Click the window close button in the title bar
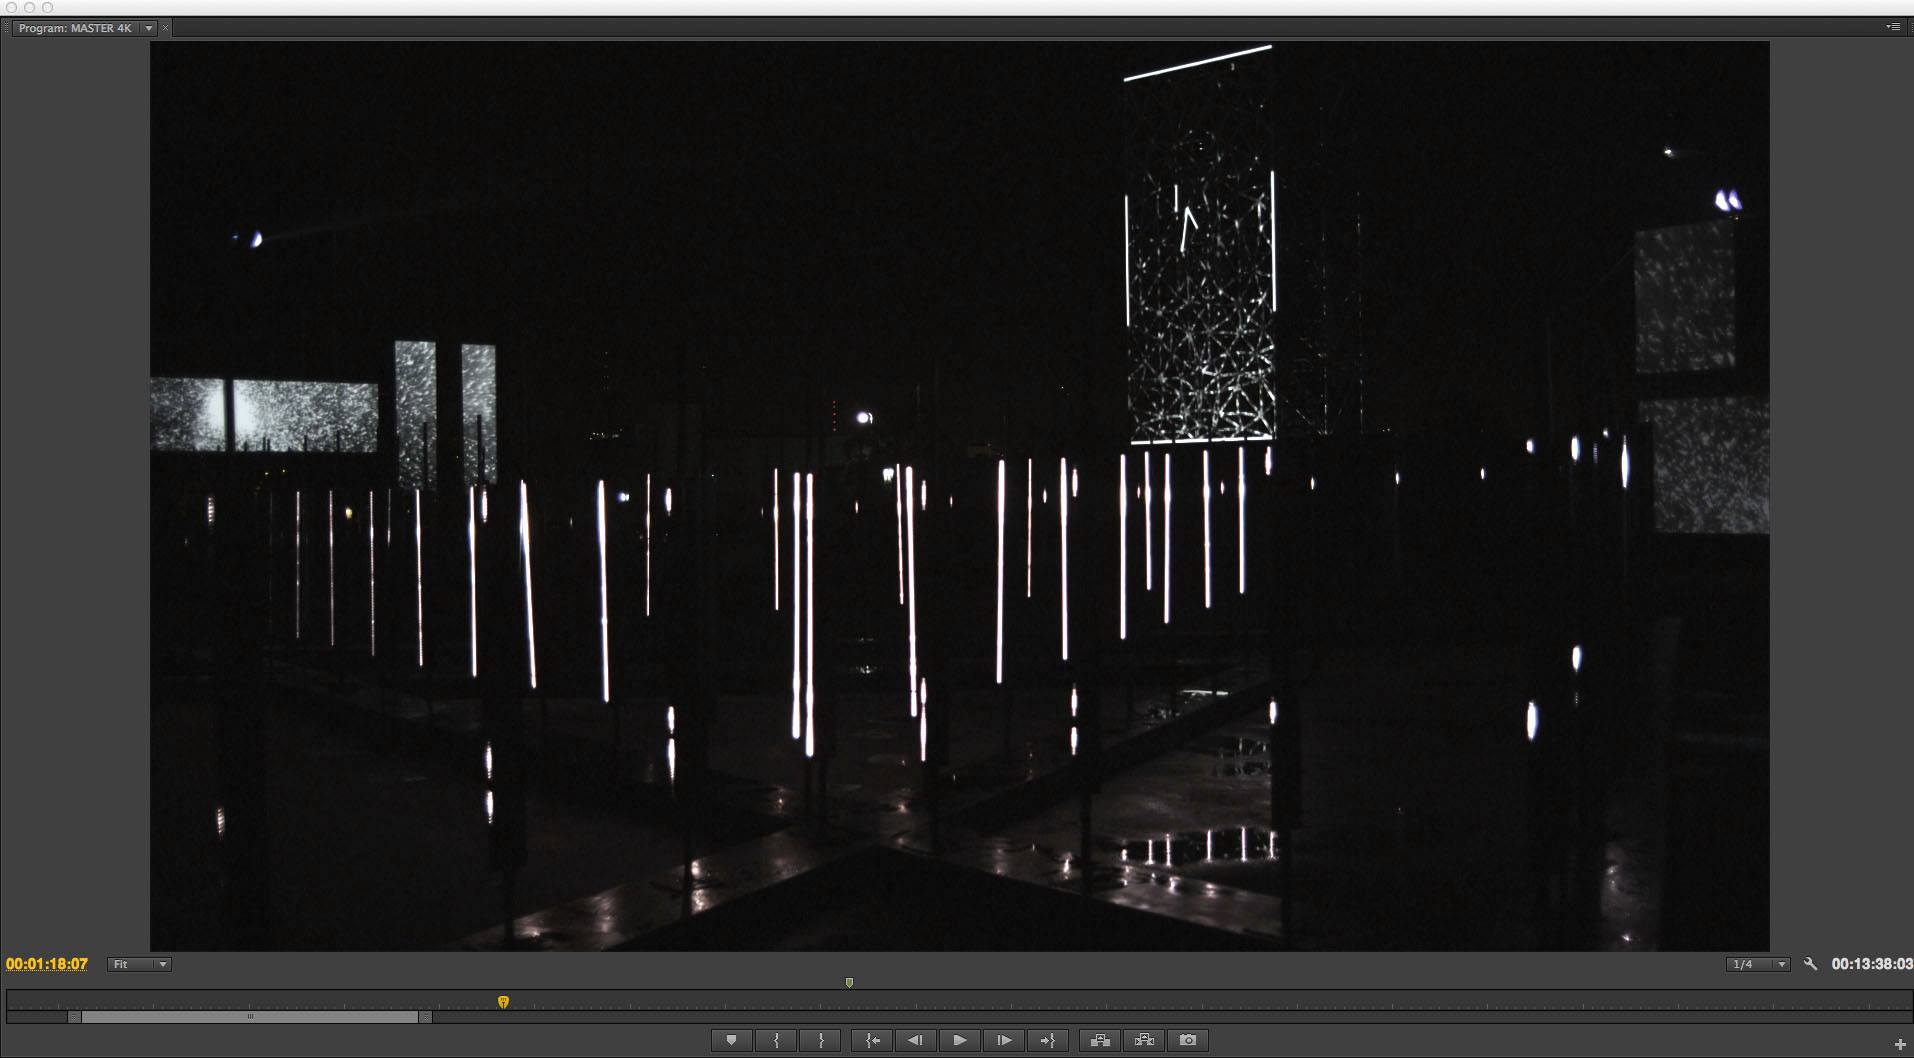1914x1058 pixels. pos(12,7)
